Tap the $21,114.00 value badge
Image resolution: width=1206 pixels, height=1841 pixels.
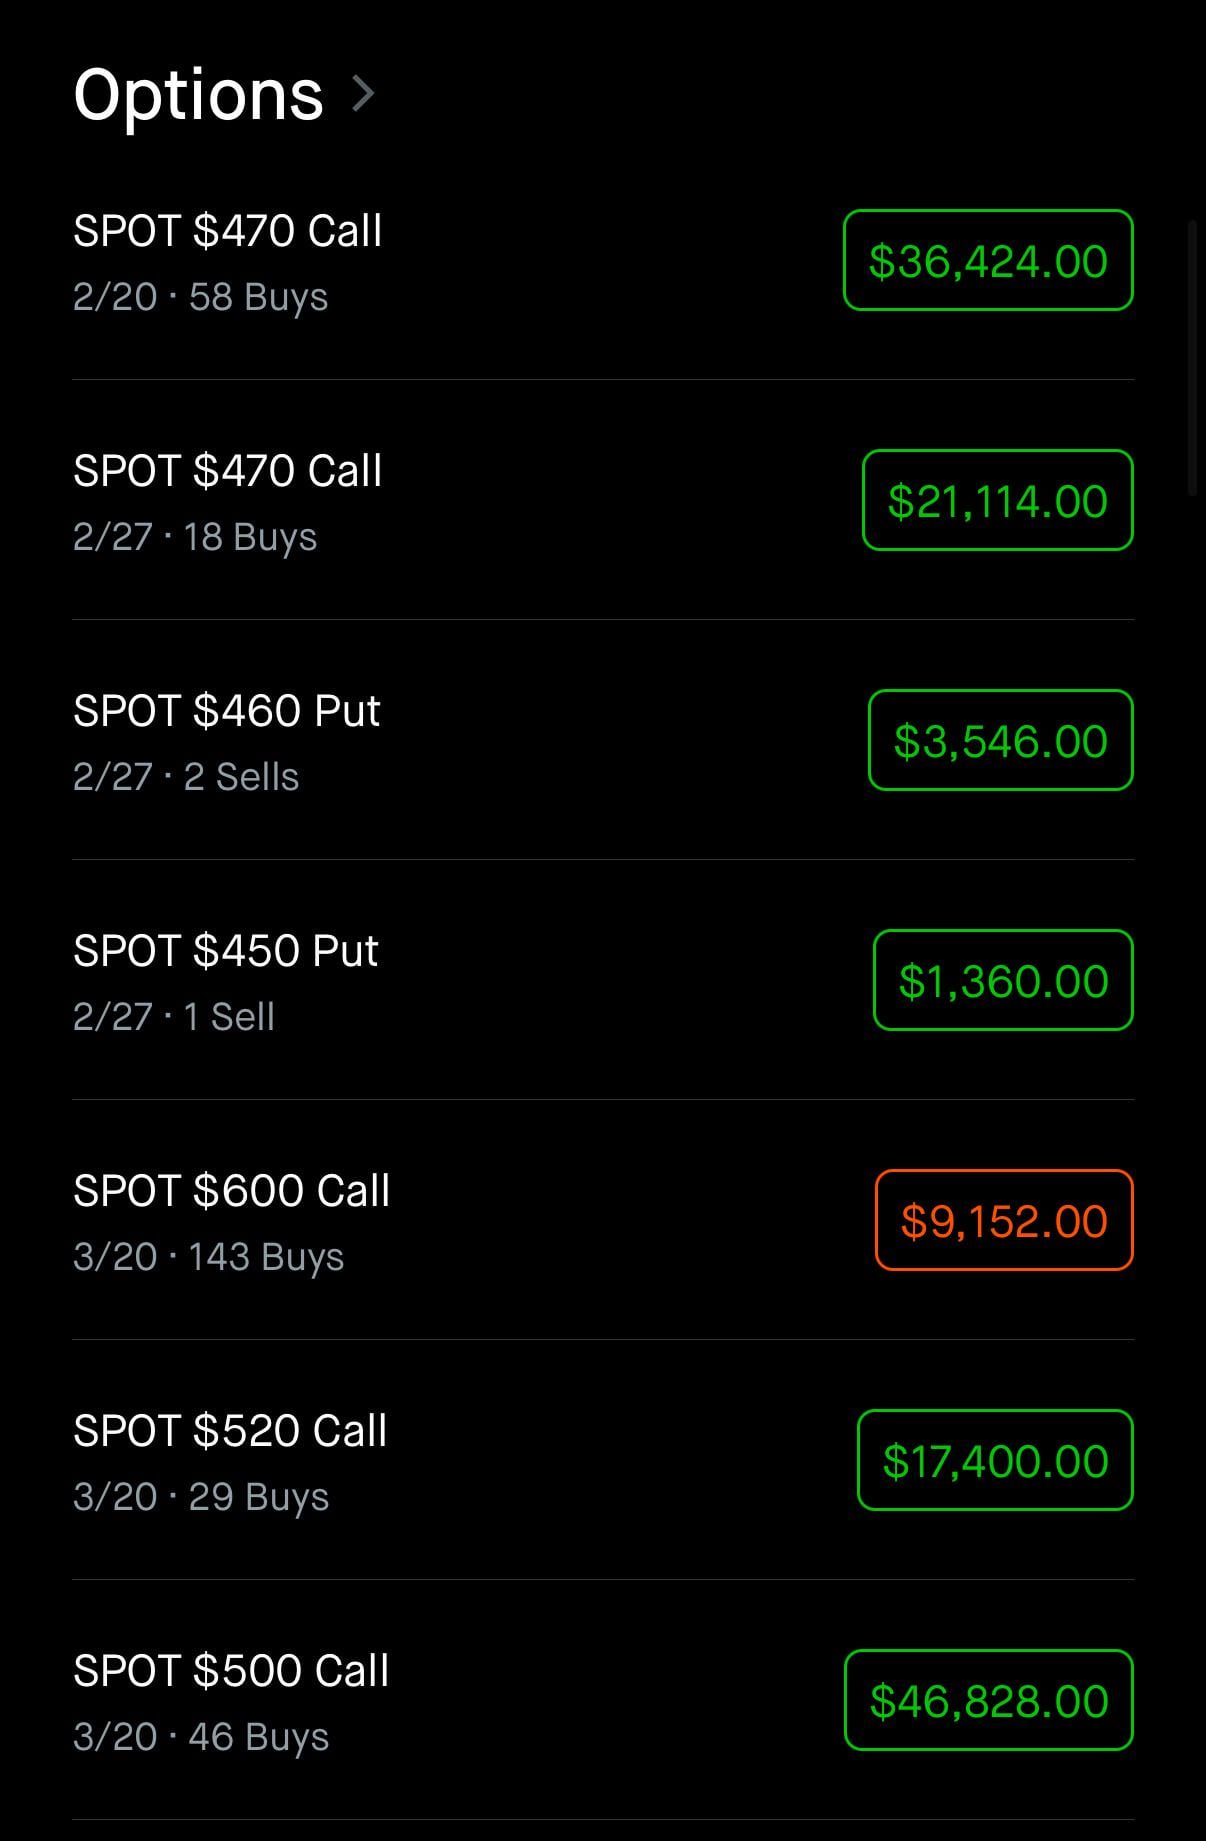click(x=997, y=501)
